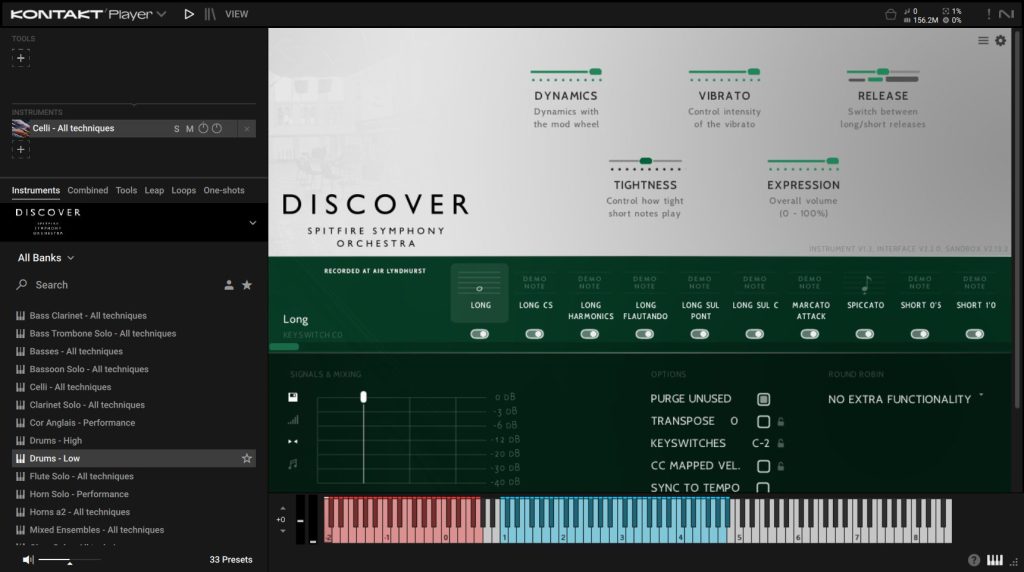Screen dimensions: 1024x572
Task: Click first round knob icon on Celli row
Action: (x=203, y=129)
